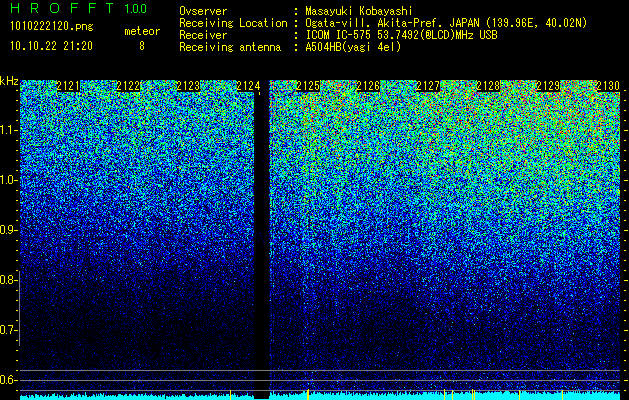Click the 'Receiving antenna' label
This screenshot has width=629, height=400.
230,47
